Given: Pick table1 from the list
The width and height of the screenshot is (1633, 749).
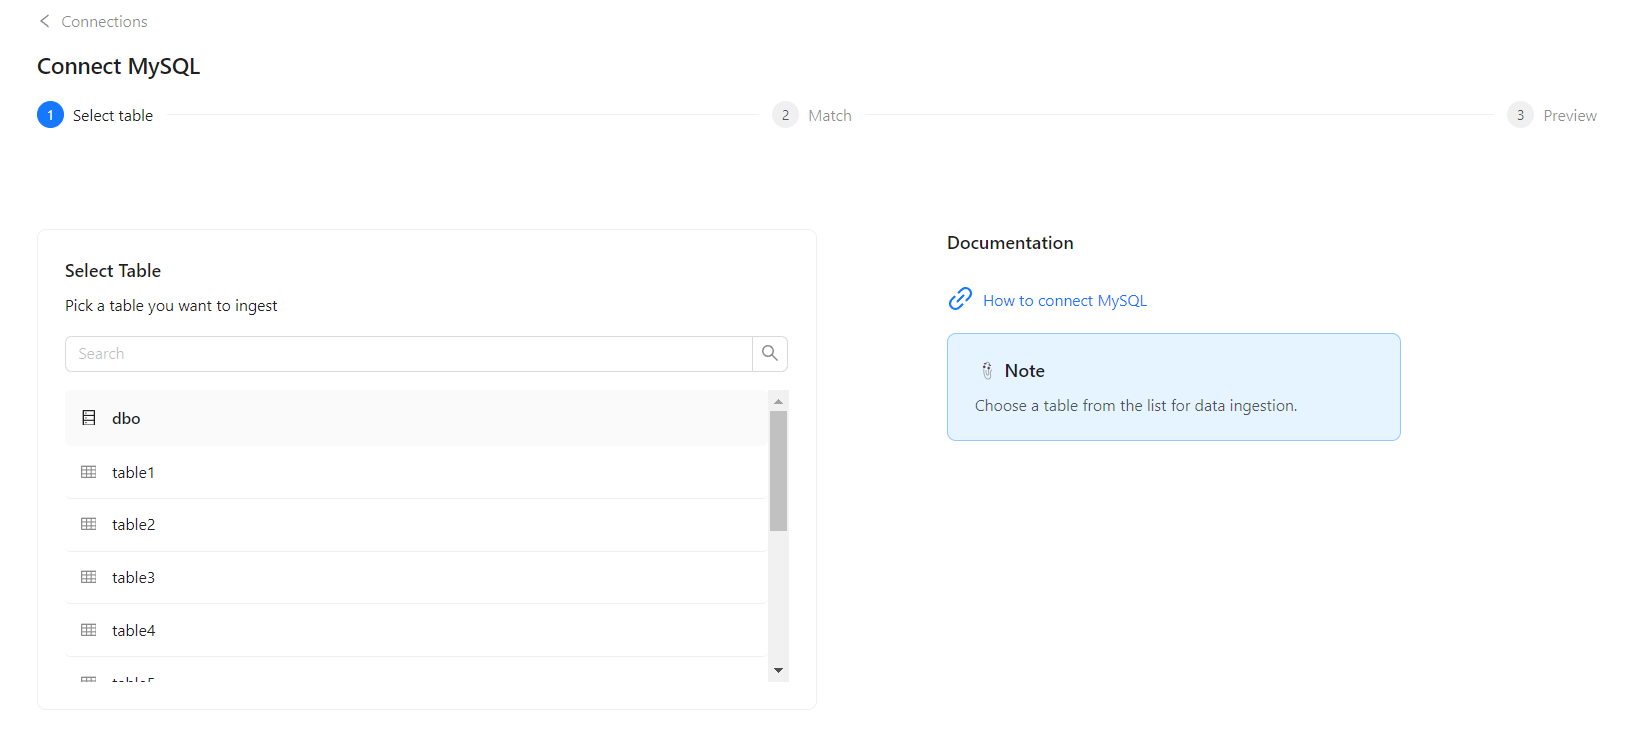Looking at the screenshot, I should click(416, 472).
